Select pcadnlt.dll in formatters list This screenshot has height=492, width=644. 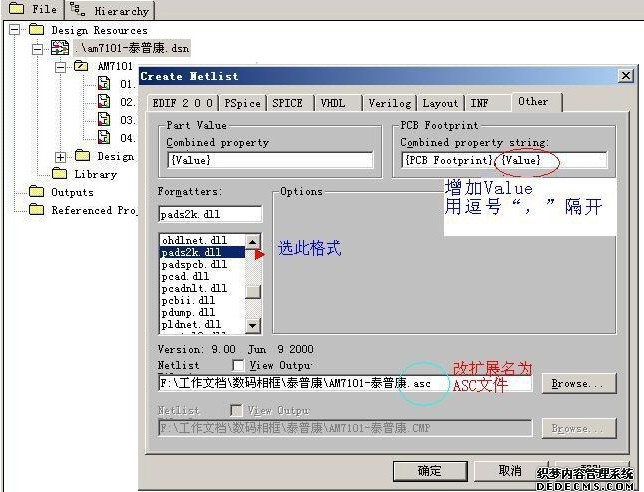[203, 288]
